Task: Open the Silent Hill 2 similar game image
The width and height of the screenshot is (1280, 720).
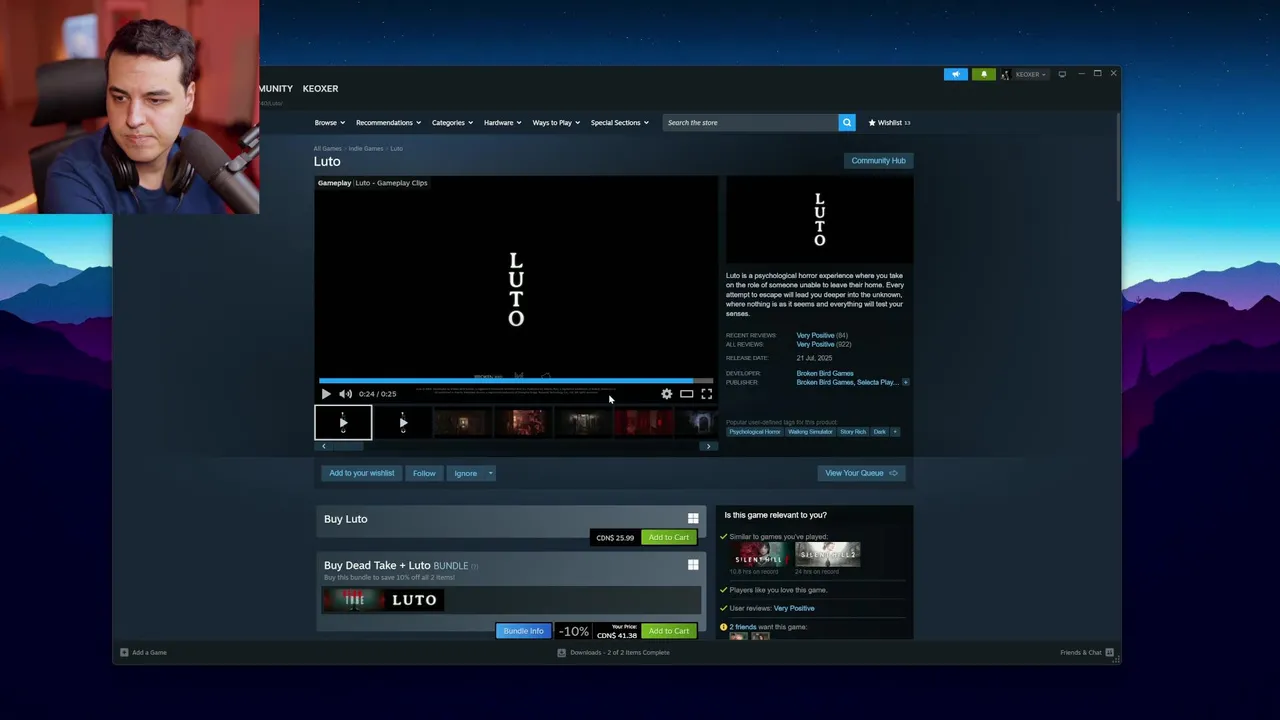Action: click(x=828, y=554)
